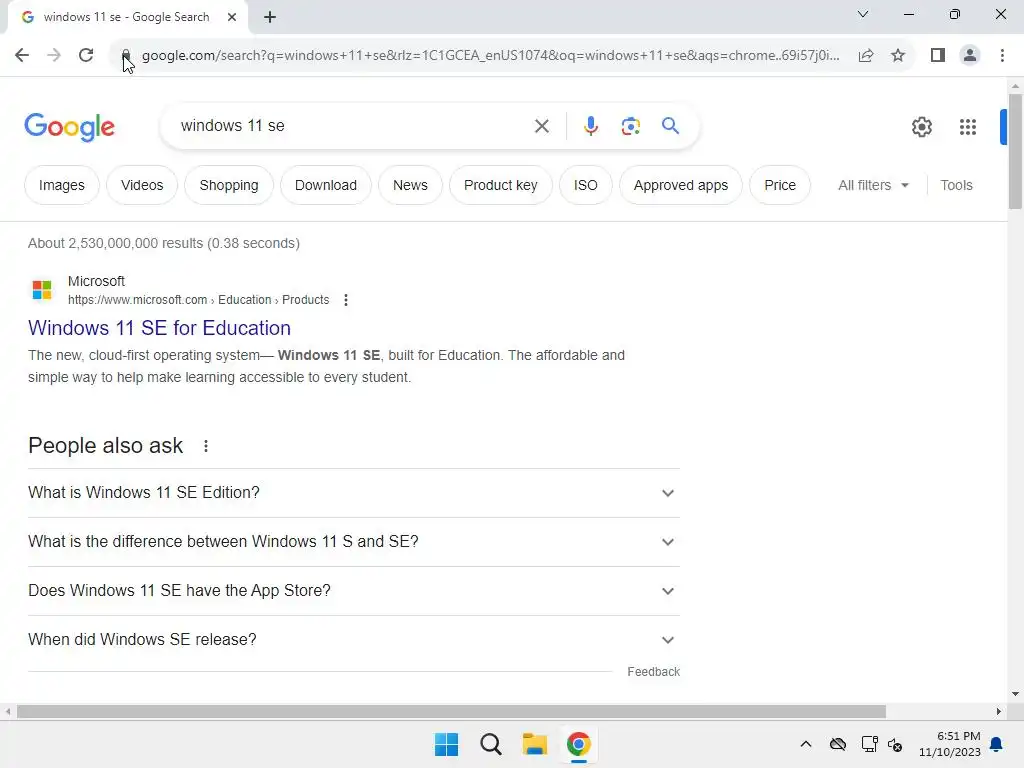This screenshot has height=768, width=1024.
Task: Expand 'When did Windows SE release?'
Action: 353,640
